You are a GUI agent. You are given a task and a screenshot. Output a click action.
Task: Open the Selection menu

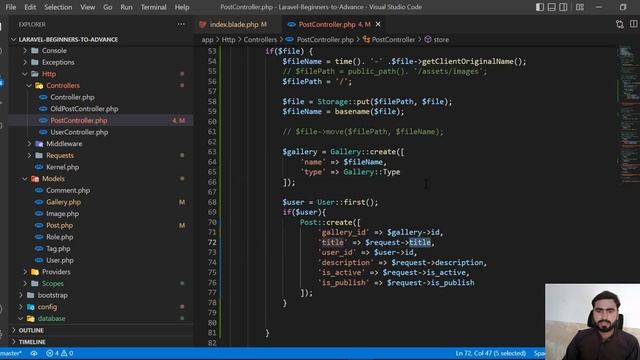58,7
